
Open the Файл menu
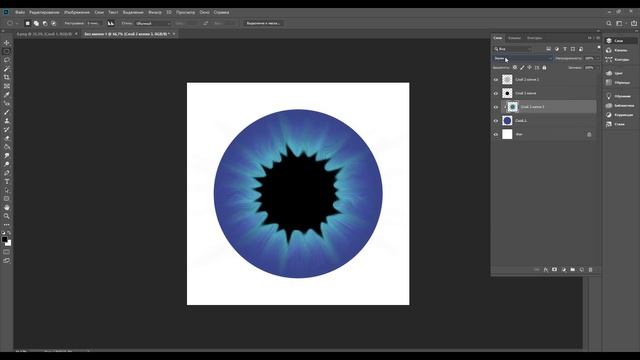pos(20,12)
